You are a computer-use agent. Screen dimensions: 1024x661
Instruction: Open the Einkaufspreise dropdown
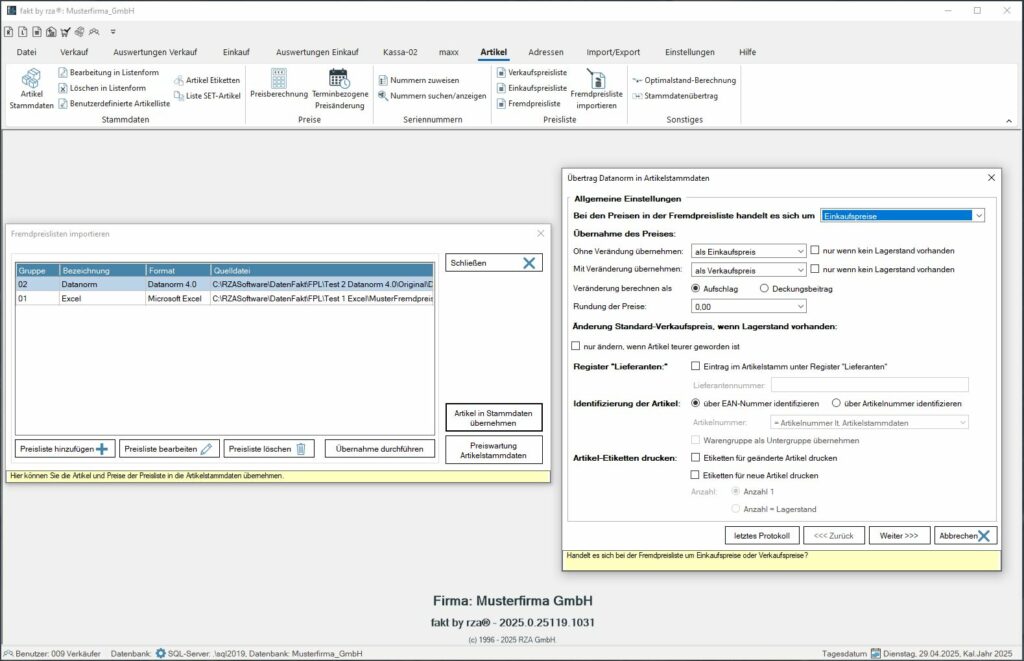(x=978, y=214)
